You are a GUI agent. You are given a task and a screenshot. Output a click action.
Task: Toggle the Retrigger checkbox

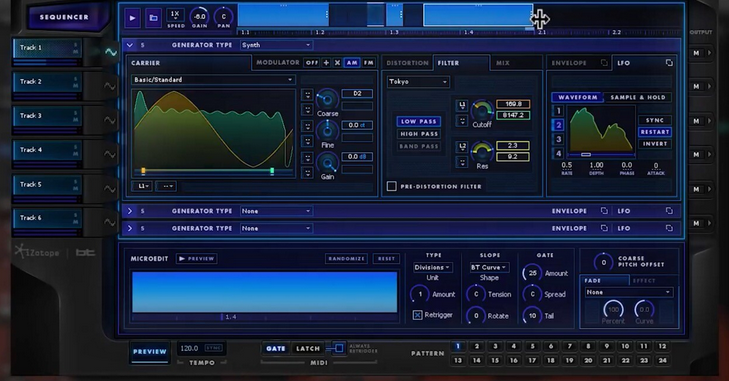click(417, 315)
